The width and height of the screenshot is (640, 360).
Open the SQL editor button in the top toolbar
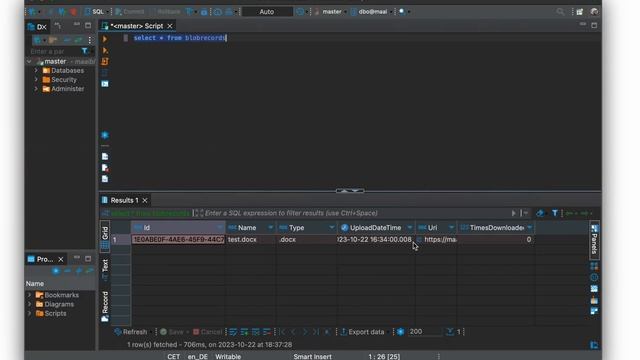95,12
